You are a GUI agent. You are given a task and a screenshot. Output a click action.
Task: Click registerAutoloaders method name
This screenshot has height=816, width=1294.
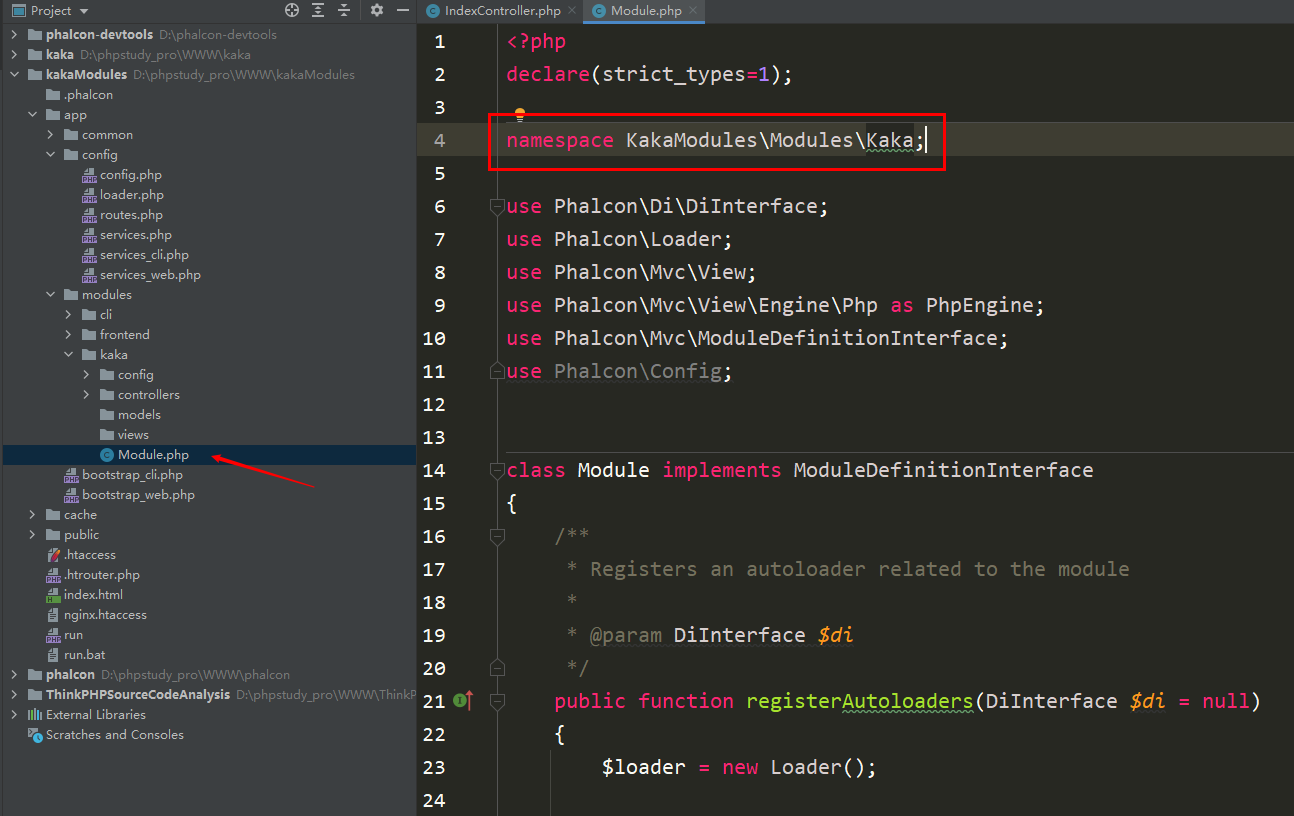coord(860,701)
